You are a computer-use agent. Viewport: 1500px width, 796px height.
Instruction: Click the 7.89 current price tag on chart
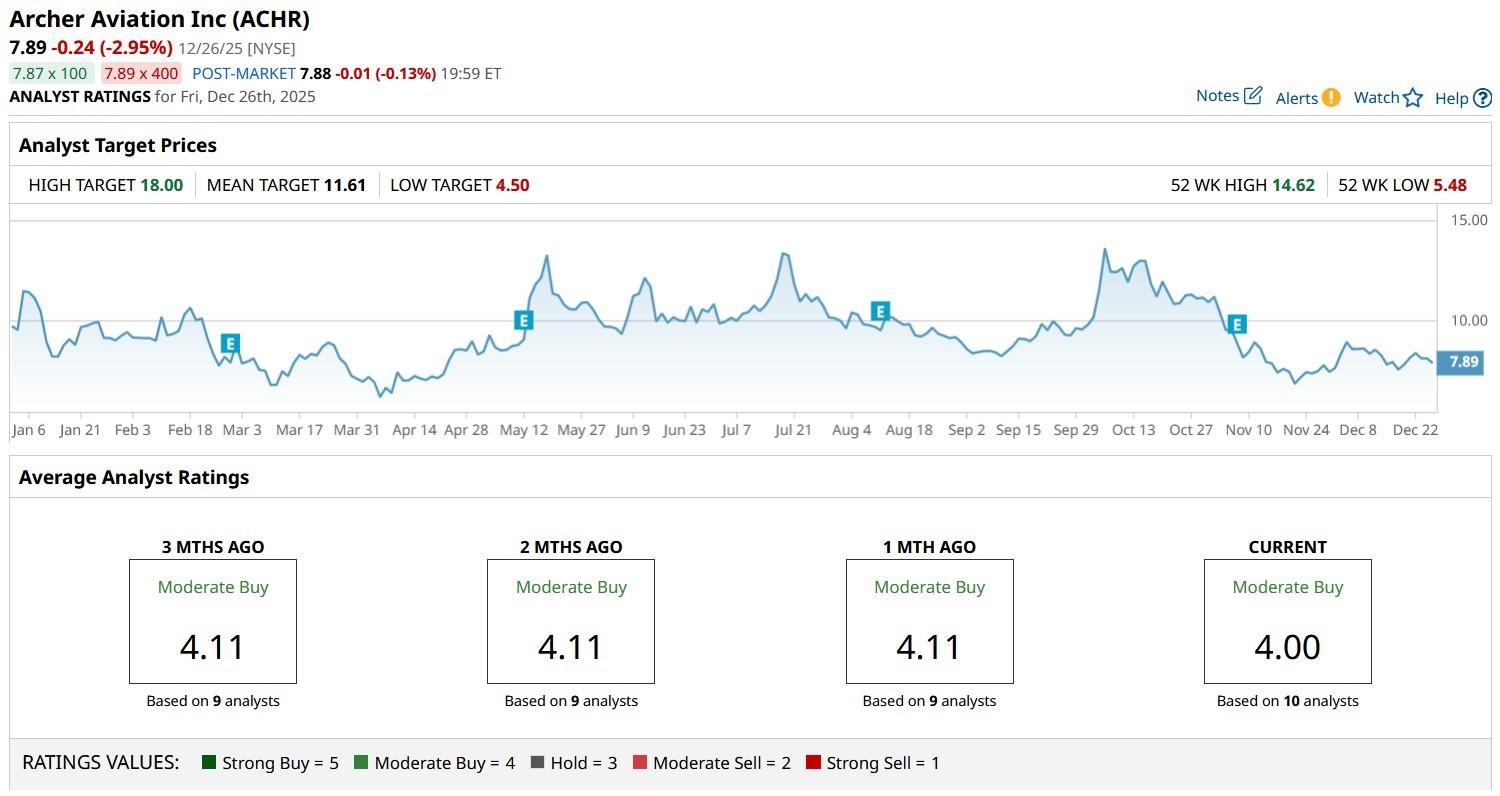point(1460,362)
